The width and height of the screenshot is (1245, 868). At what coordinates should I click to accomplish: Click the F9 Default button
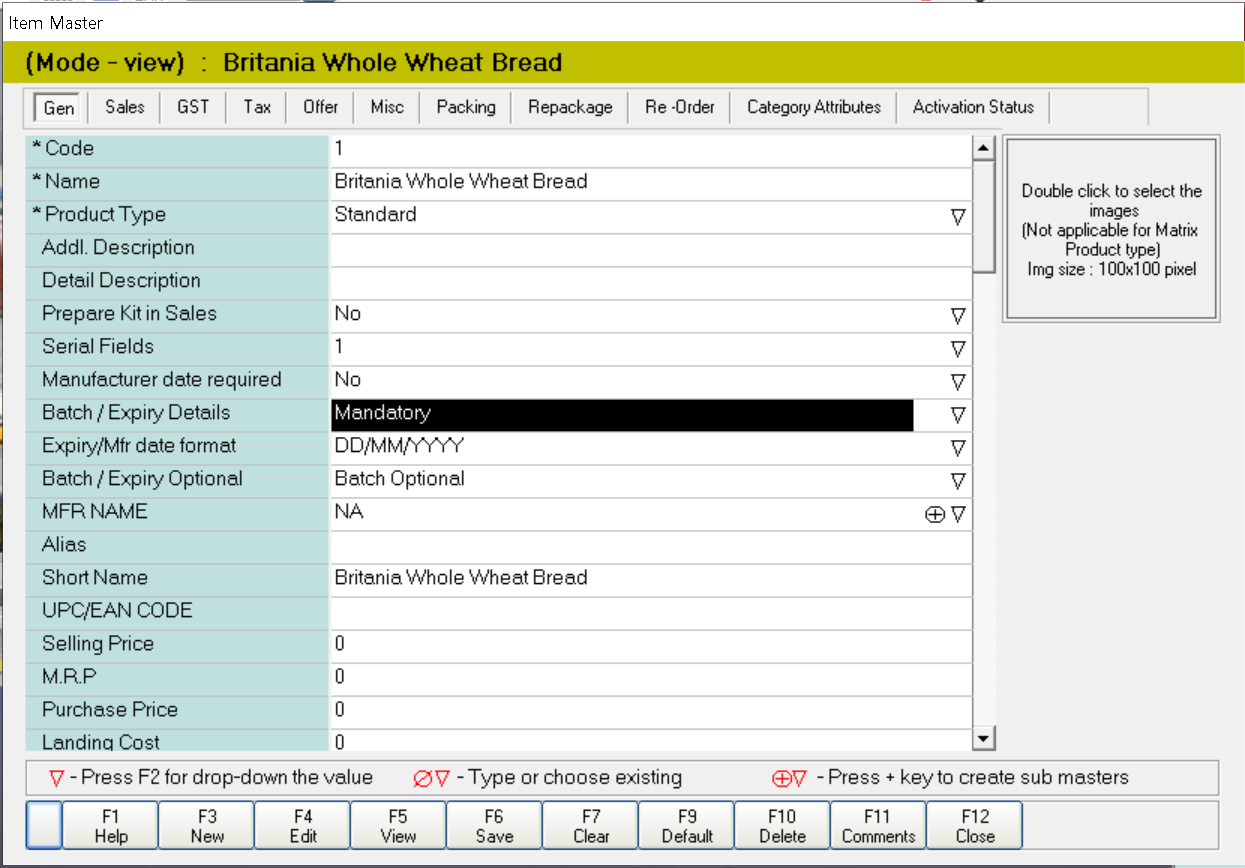pos(687,826)
